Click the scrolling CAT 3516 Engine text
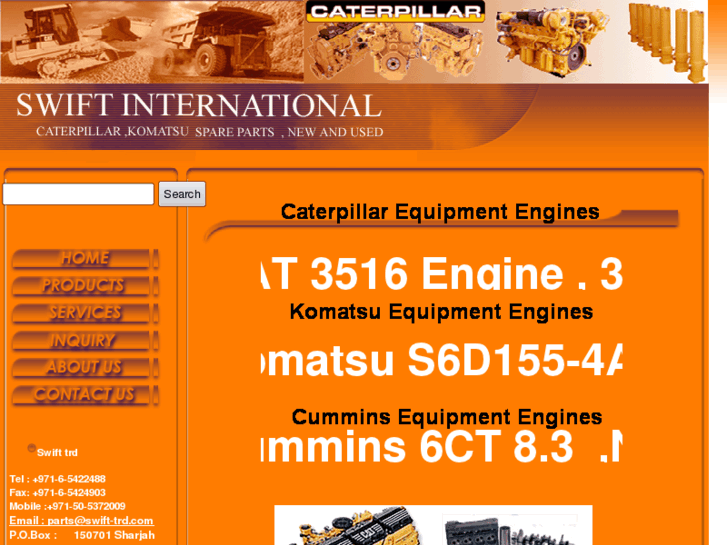This screenshot has height=545, width=727. click(442, 274)
